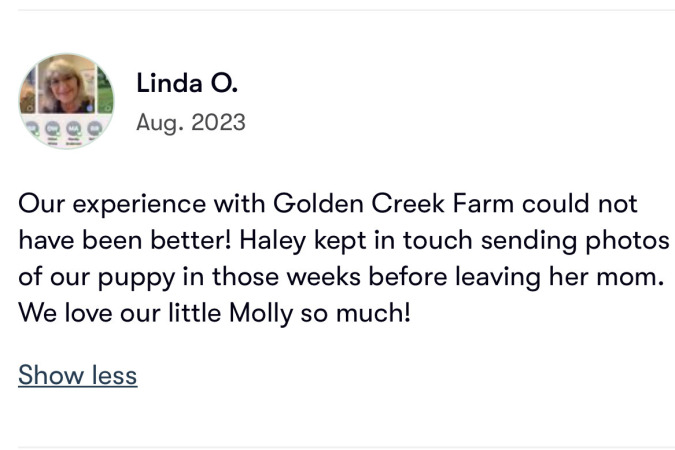The height and width of the screenshot is (450, 675).
Task: Click the rightmost initials circle in profile photo
Action: click(x=96, y=129)
